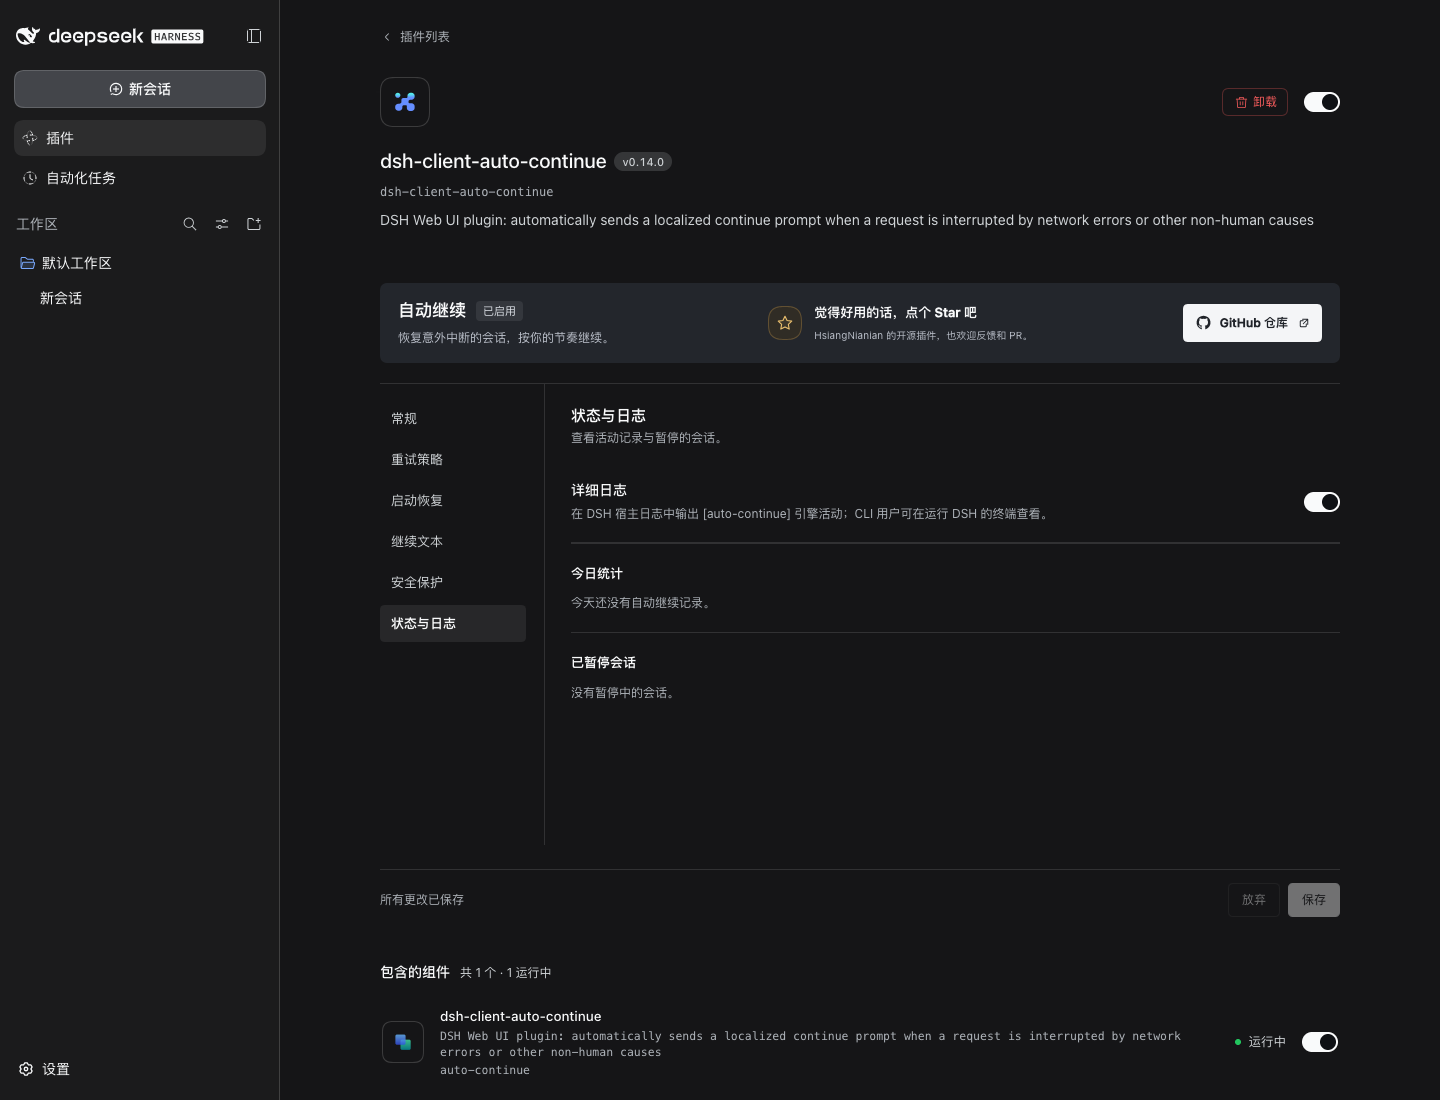Click the 运行中 status indicator
The height and width of the screenshot is (1100, 1440).
(x=1260, y=1042)
